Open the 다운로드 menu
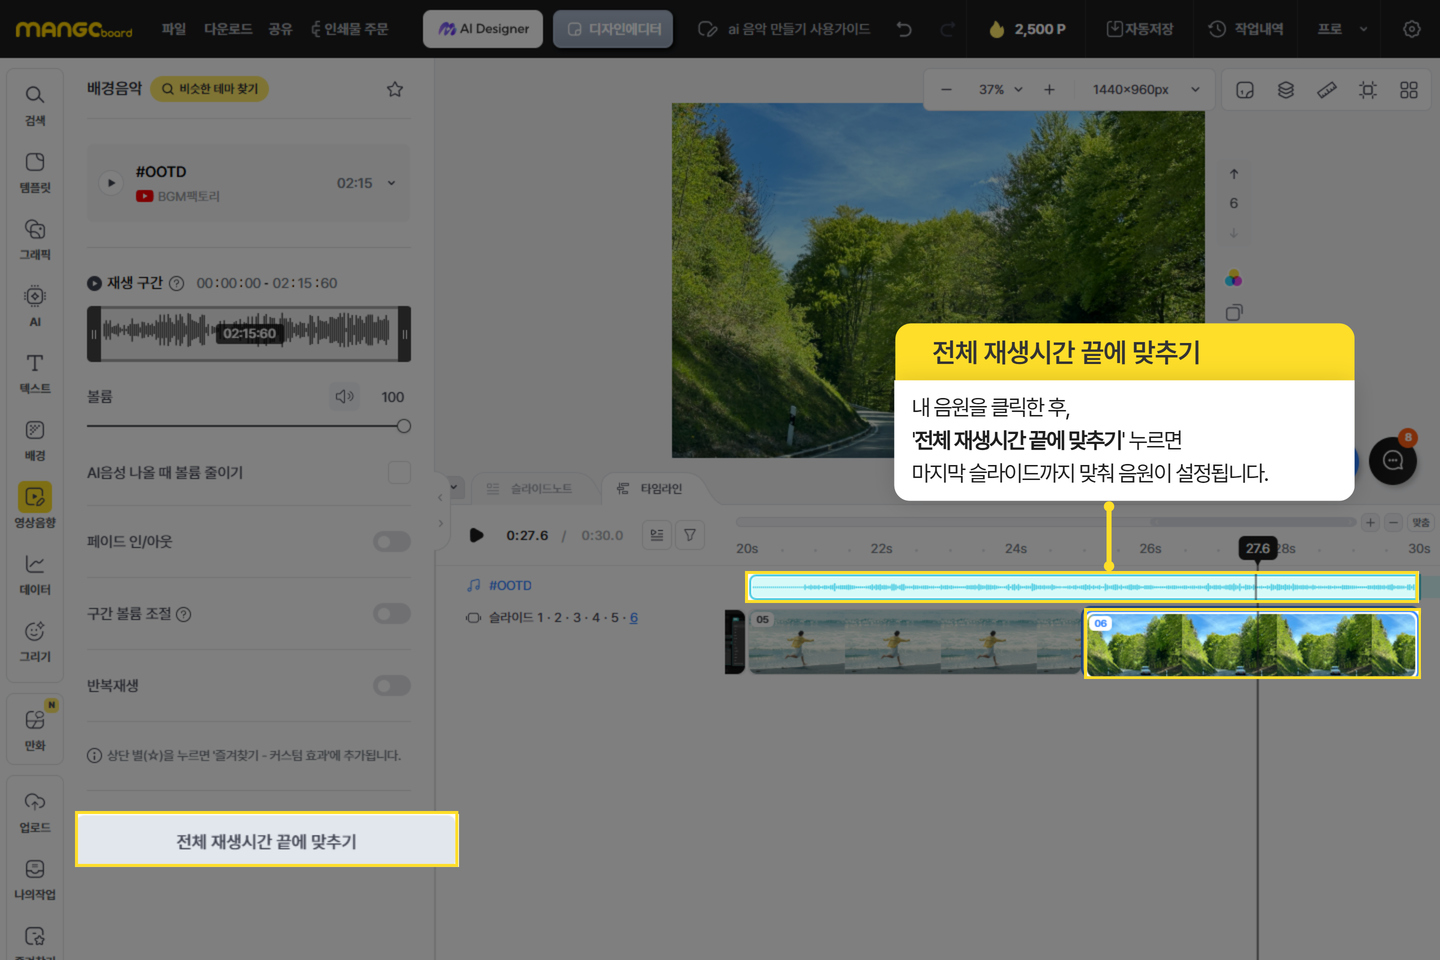 point(228,29)
